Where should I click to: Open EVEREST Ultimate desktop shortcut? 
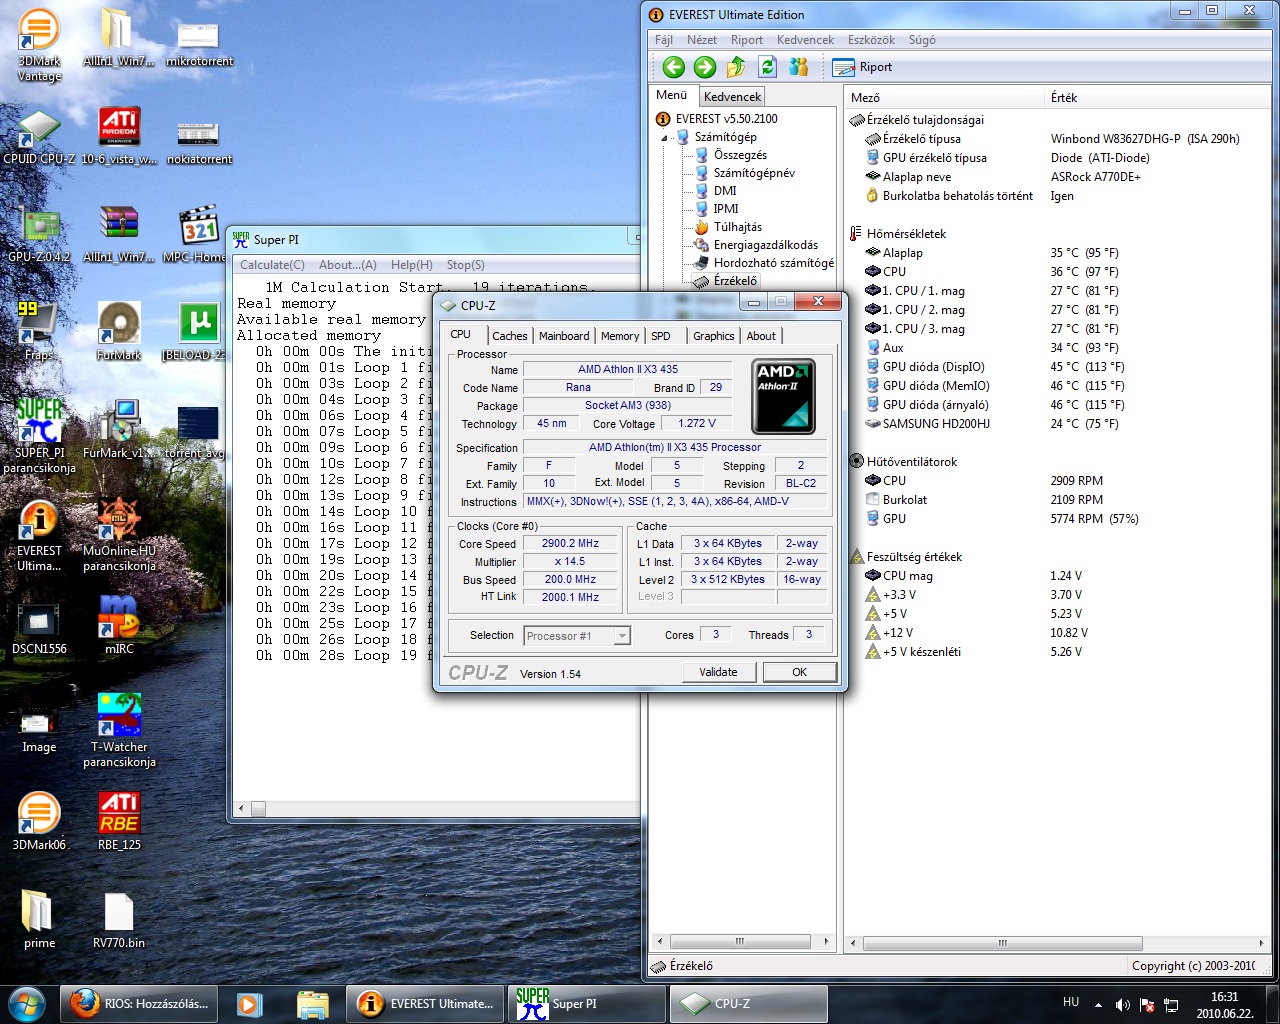[x=39, y=535]
